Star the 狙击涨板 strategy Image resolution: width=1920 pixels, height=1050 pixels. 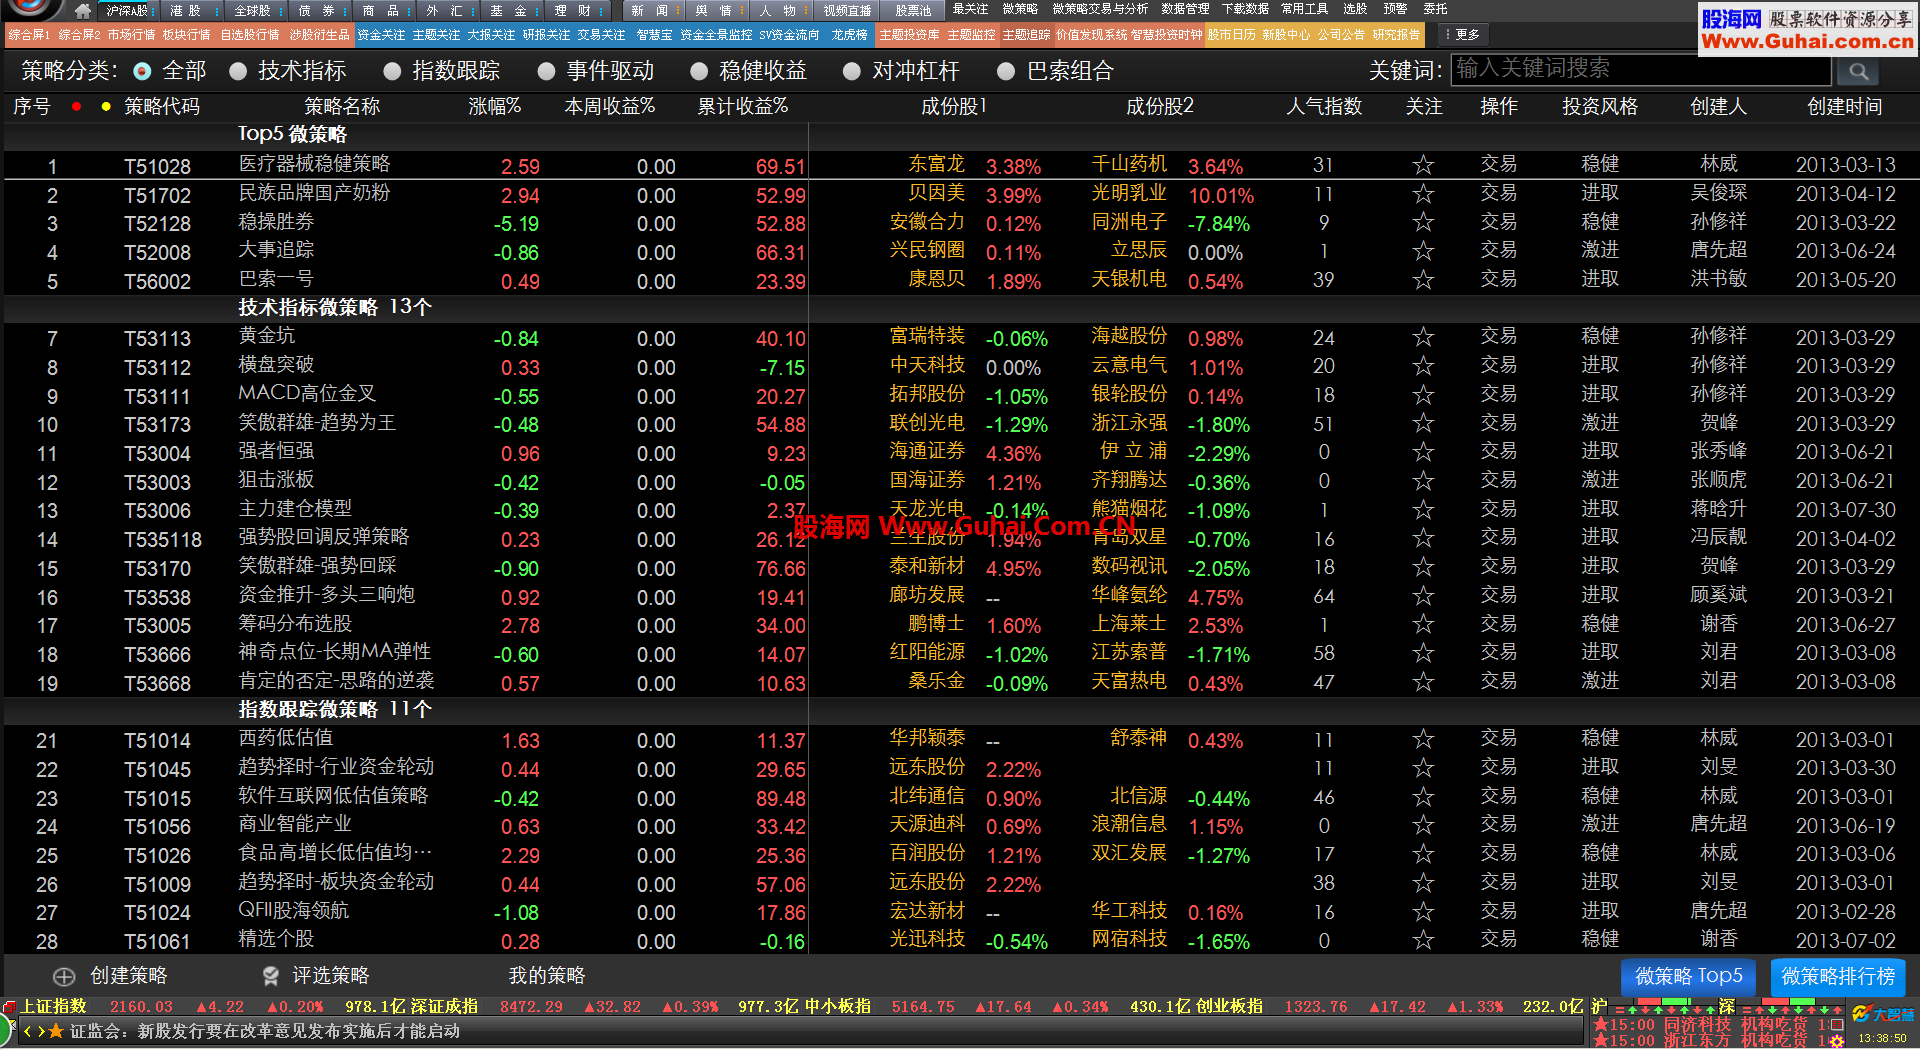pos(1423,481)
